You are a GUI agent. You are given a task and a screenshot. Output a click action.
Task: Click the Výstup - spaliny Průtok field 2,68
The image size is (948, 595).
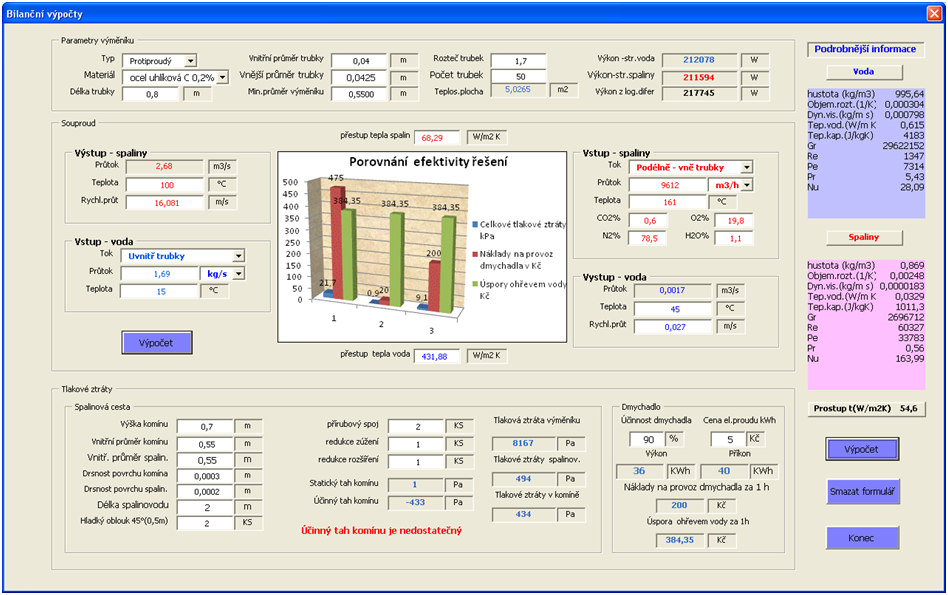[165, 167]
